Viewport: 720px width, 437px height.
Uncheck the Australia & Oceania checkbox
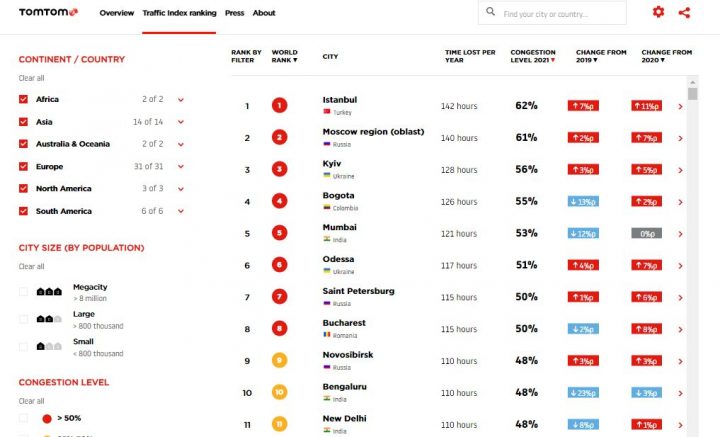(x=23, y=144)
